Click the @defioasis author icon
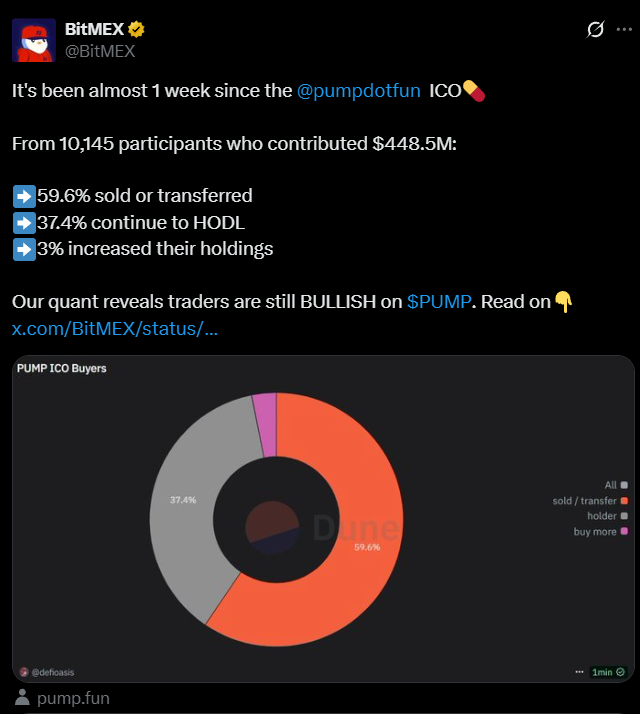 click(24, 672)
